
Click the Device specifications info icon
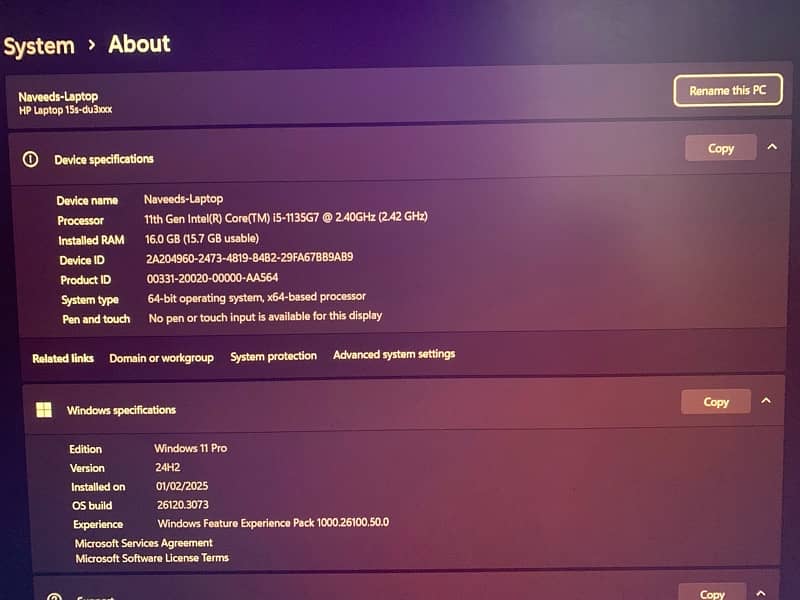click(31, 159)
